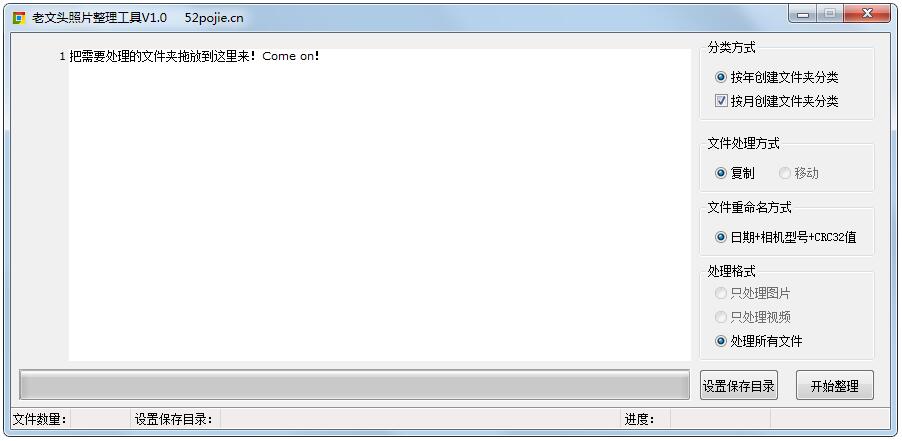Click inside the folder drop text area

[x=380, y=205]
